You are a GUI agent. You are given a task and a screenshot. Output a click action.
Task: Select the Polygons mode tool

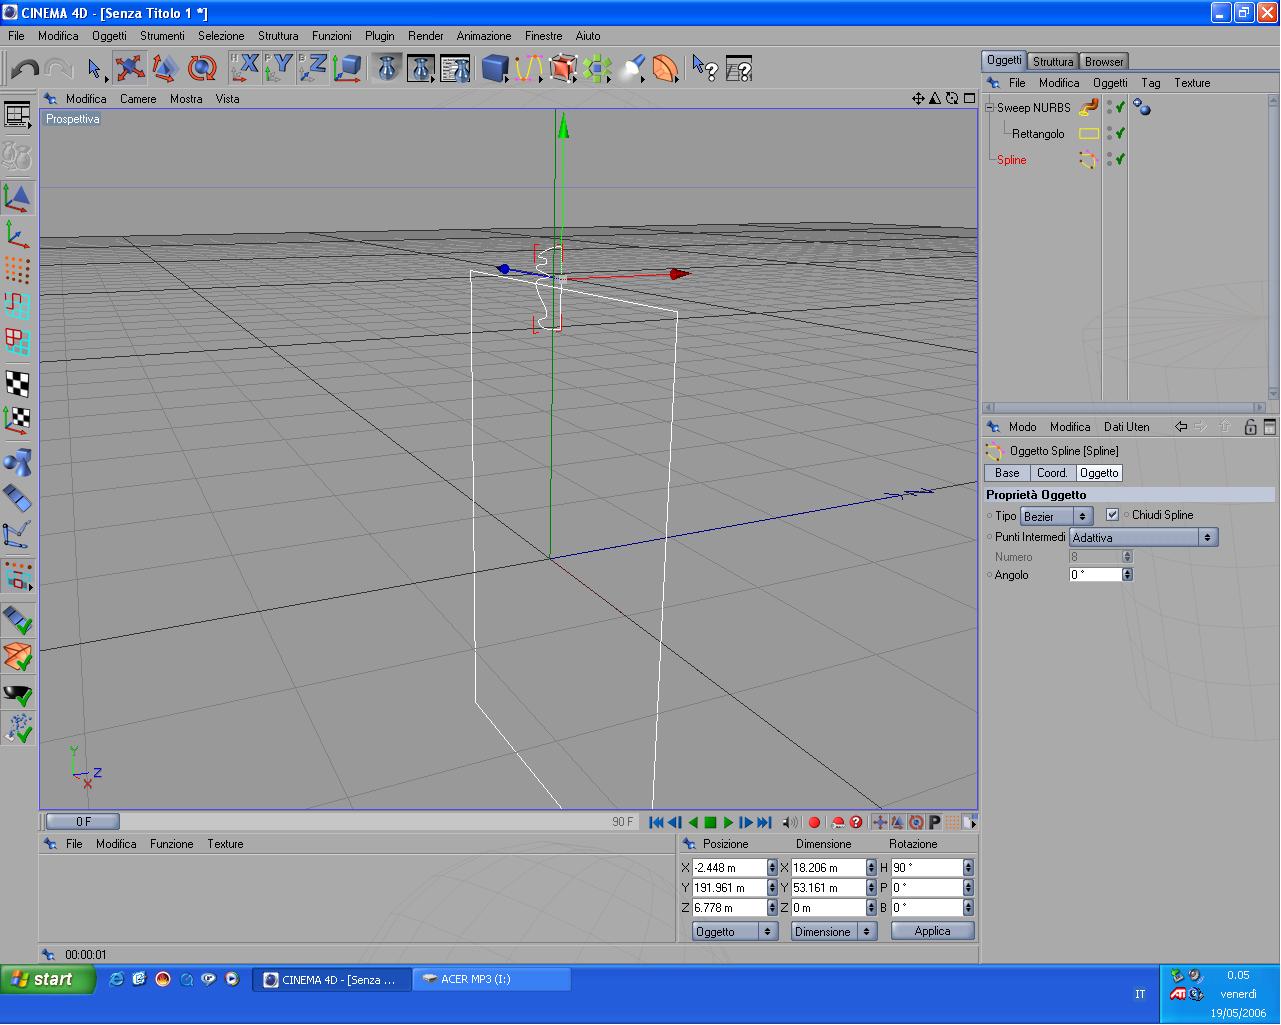tap(17, 342)
